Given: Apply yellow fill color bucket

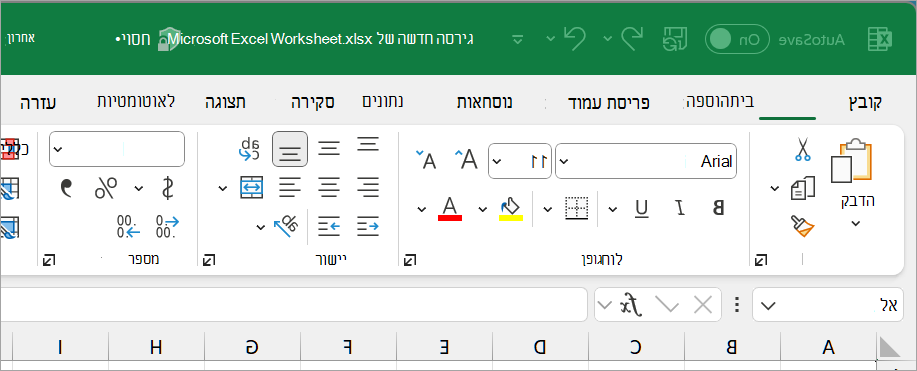Looking at the screenshot, I should tap(511, 208).
